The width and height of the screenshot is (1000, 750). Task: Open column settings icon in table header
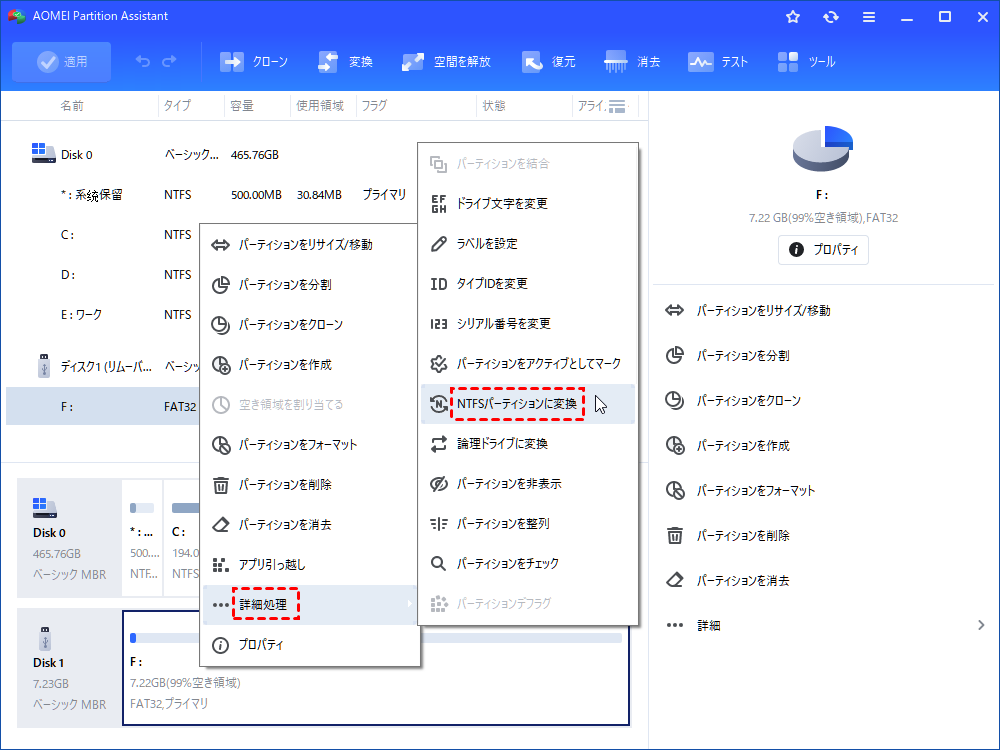[617, 106]
